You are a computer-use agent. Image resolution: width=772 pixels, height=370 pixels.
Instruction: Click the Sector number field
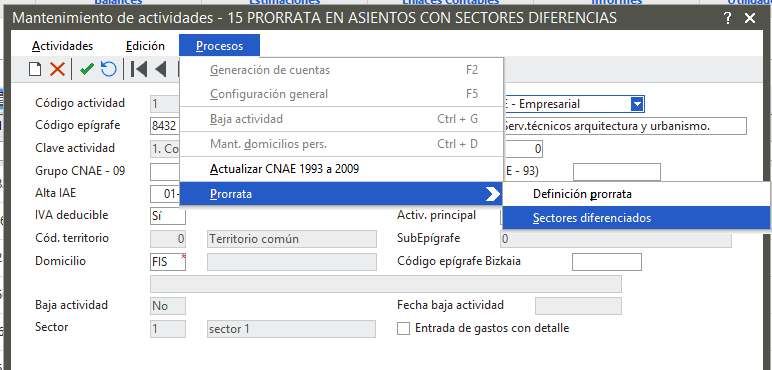click(168, 329)
